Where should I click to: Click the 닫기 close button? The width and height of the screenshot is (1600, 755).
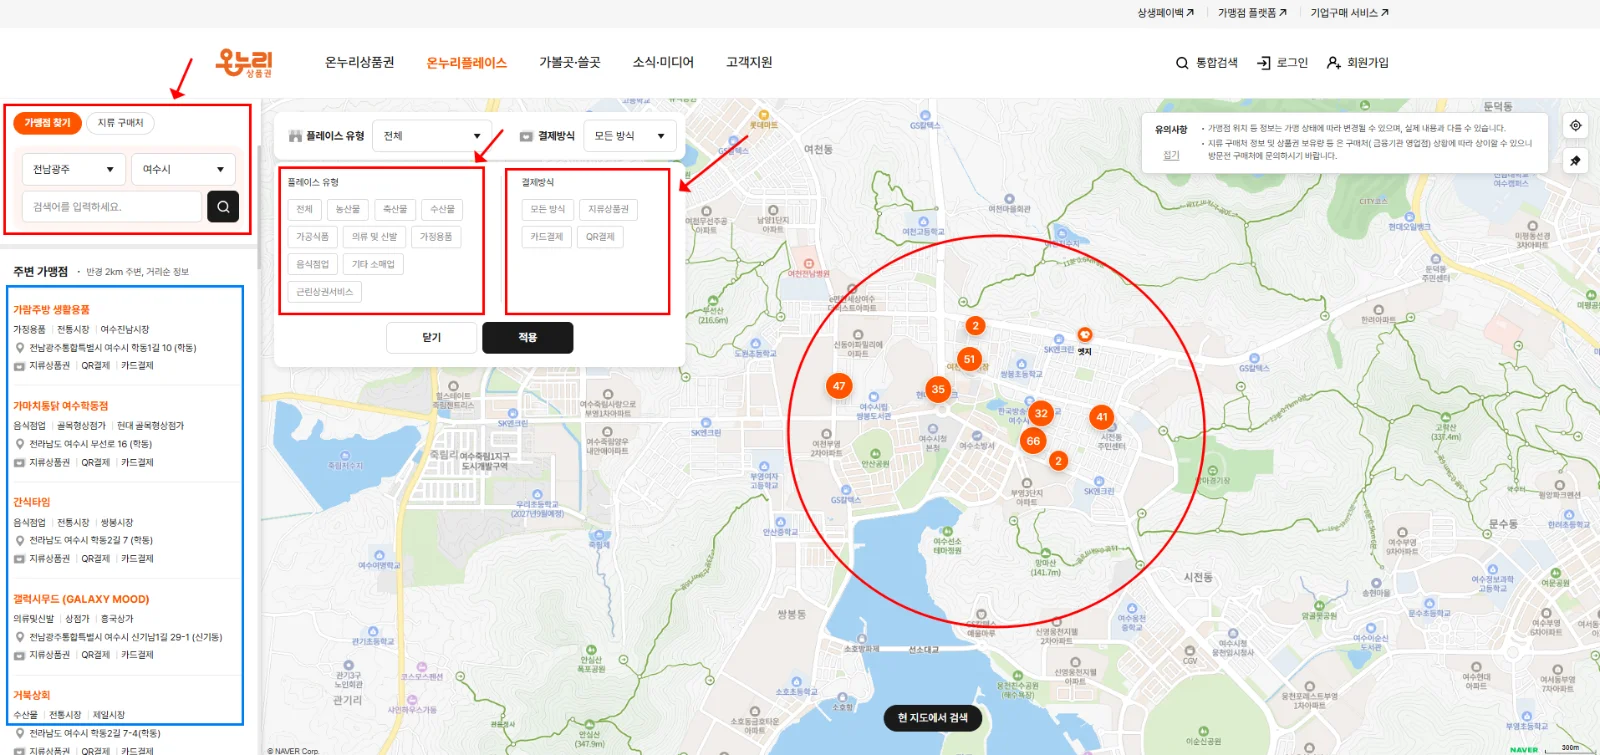pyautogui.click(x=432, y=338)
